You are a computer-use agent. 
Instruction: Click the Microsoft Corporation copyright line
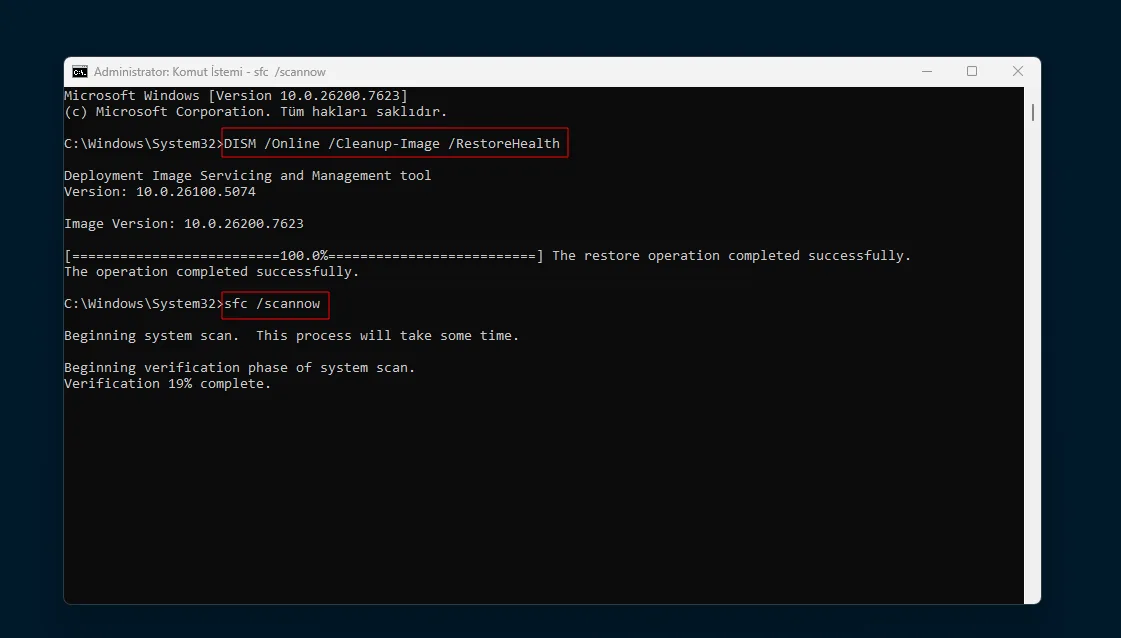pos(255,112)
